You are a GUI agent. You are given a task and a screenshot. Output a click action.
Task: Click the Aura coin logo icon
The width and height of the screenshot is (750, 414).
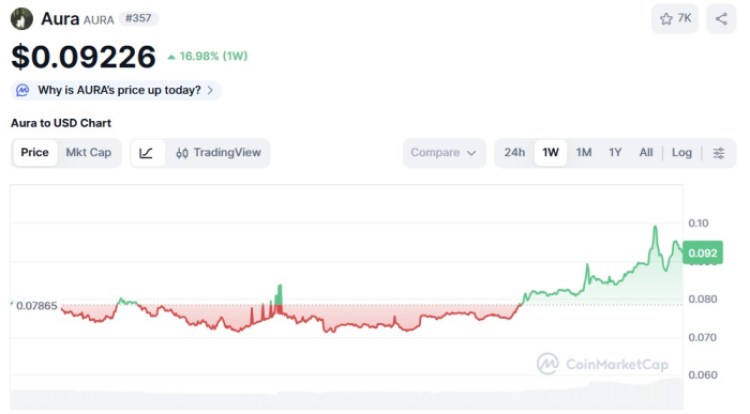21,18
